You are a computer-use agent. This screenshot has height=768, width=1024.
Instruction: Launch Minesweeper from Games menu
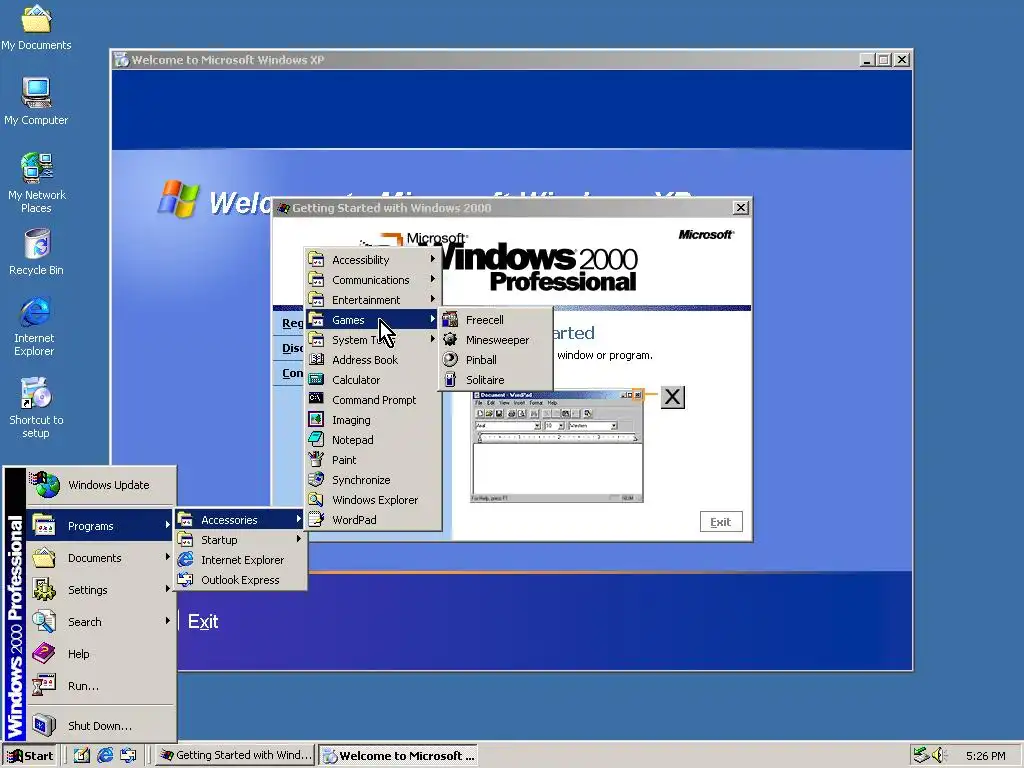tap(496, 340)
